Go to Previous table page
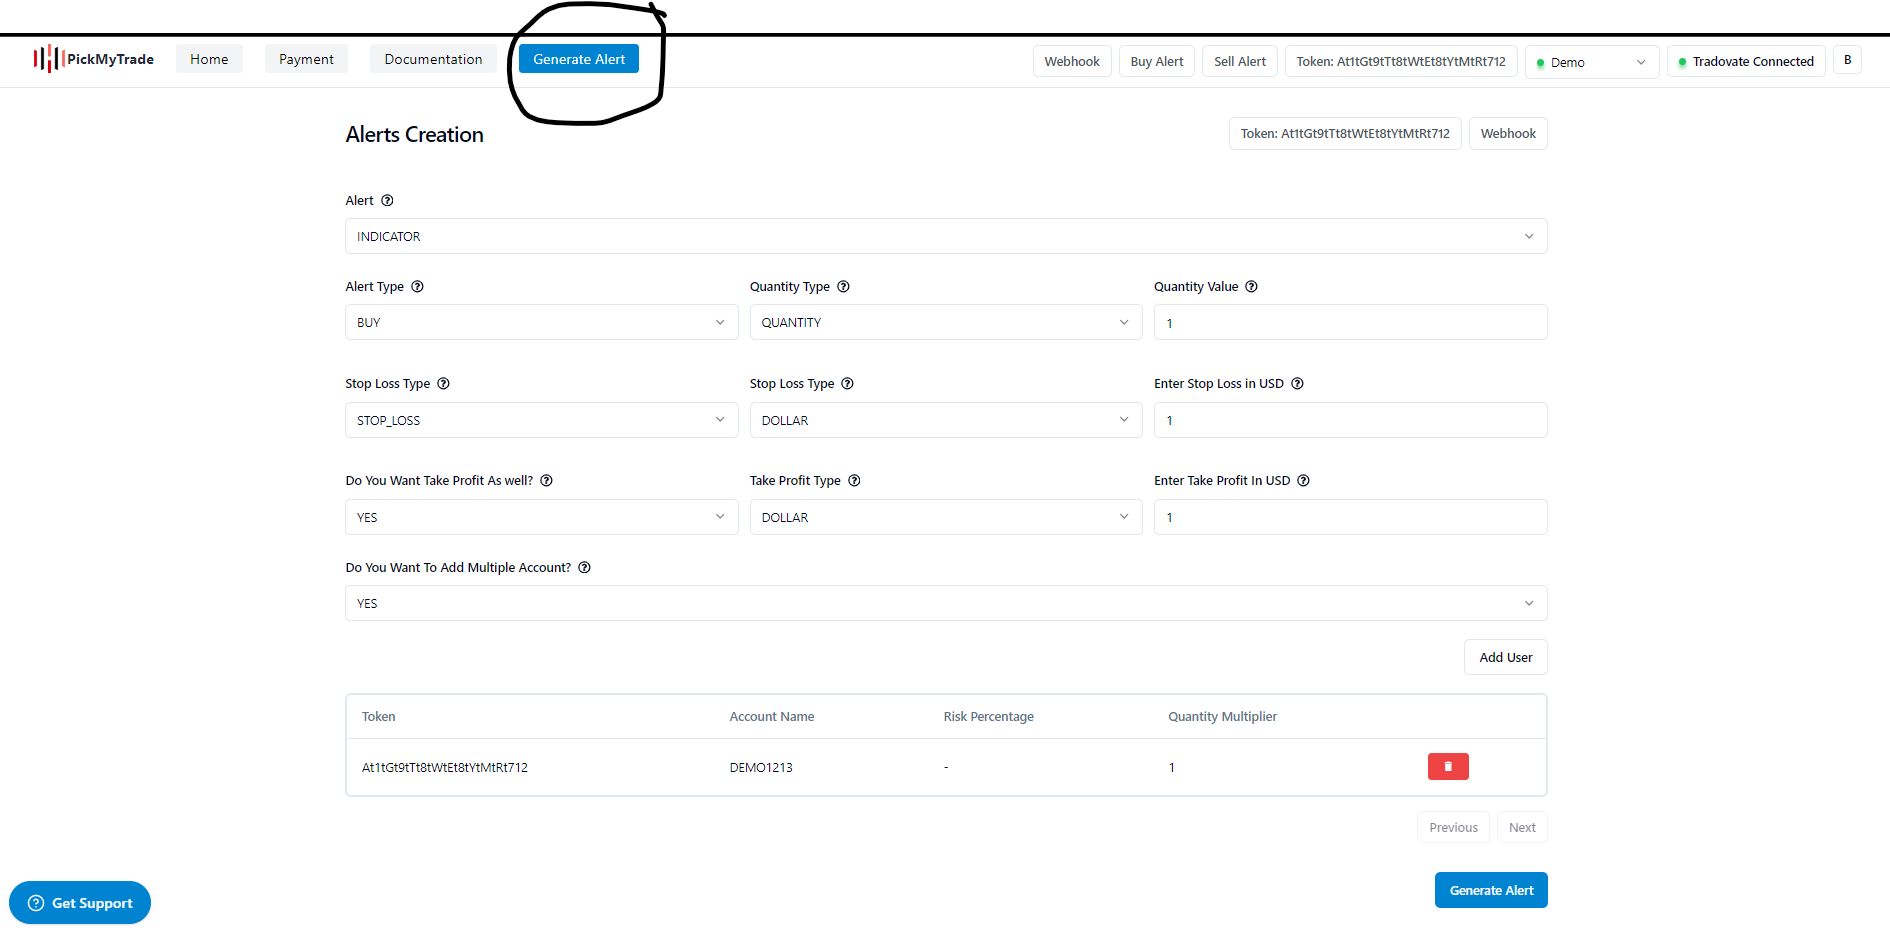This screenshot has width=1890, height=943. (1453, 827)
